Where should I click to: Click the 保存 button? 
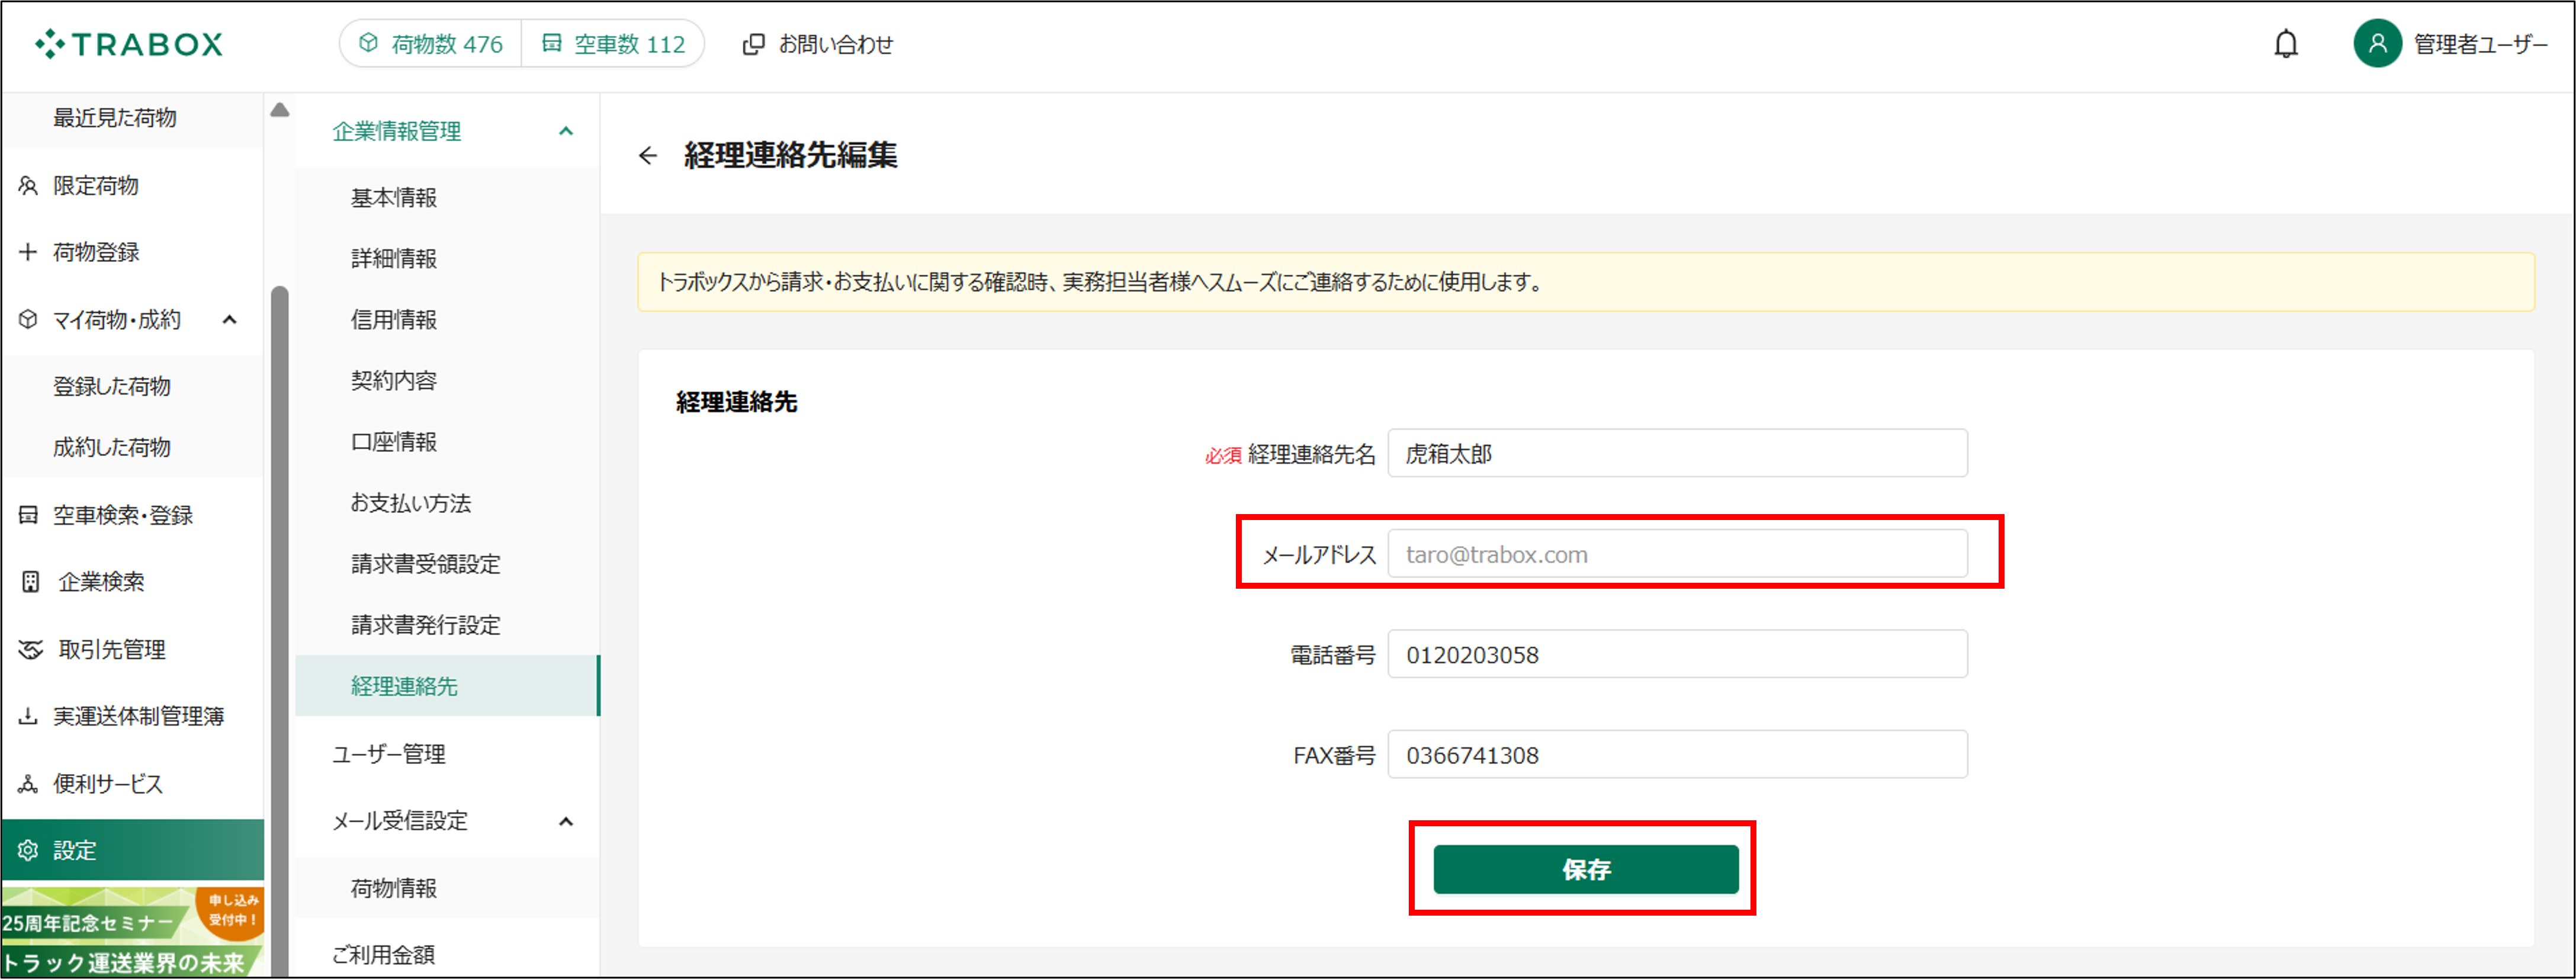[x=1585, y=869]
